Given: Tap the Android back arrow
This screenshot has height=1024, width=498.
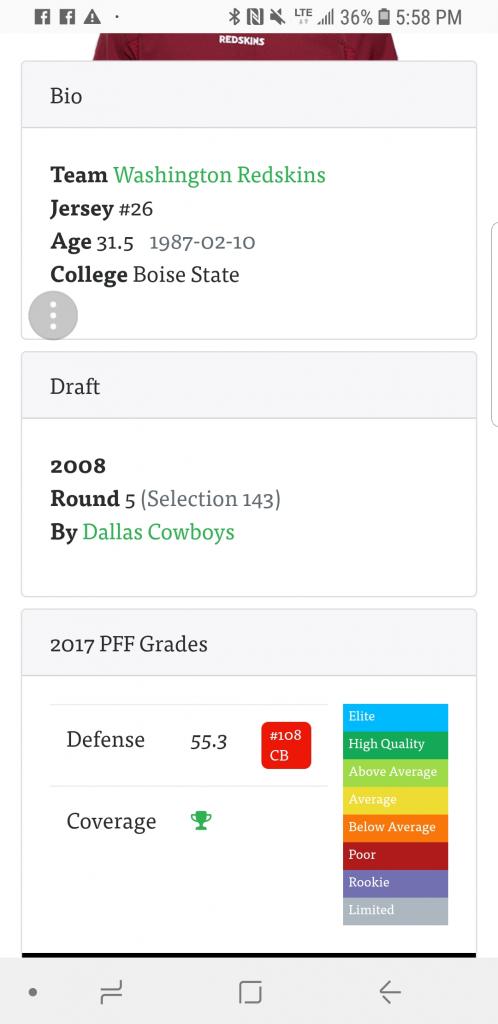Looking at the screenshot, I should point(390,992).
